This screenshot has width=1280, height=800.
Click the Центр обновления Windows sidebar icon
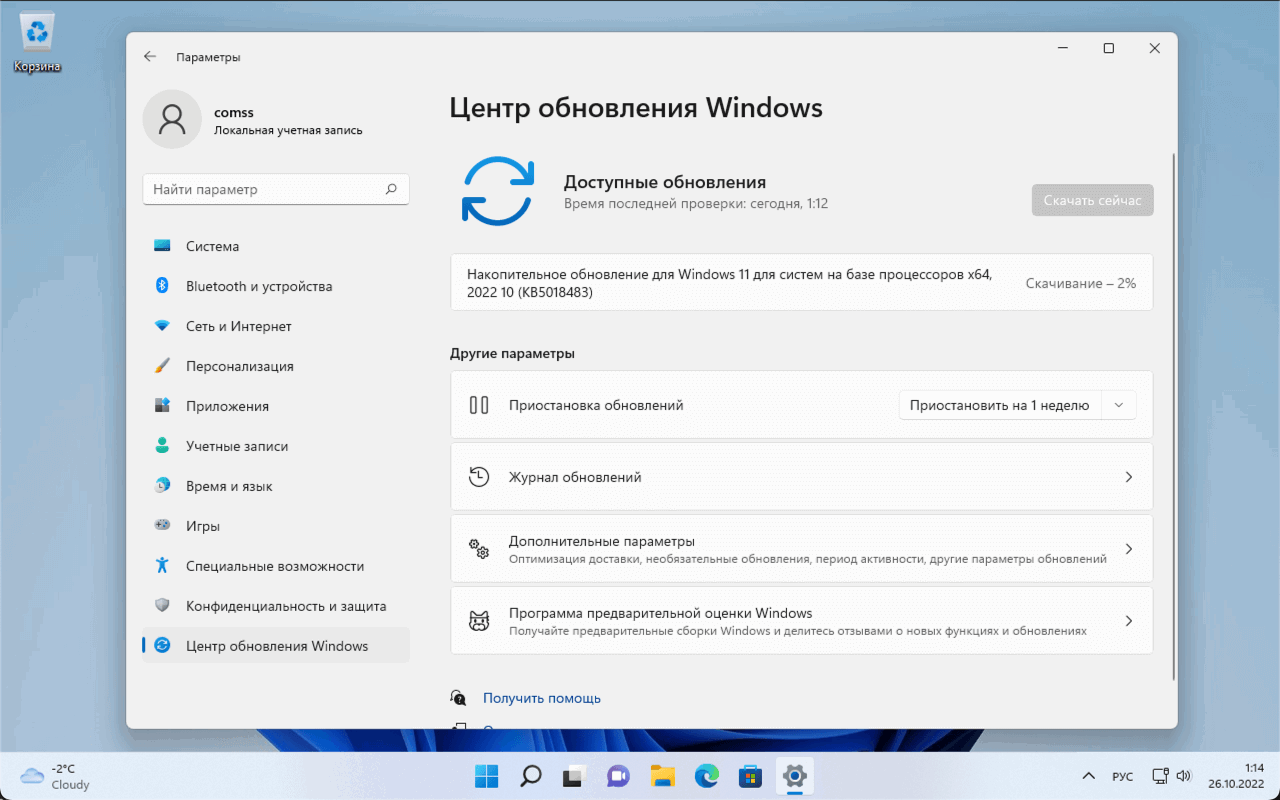(162, 646)
